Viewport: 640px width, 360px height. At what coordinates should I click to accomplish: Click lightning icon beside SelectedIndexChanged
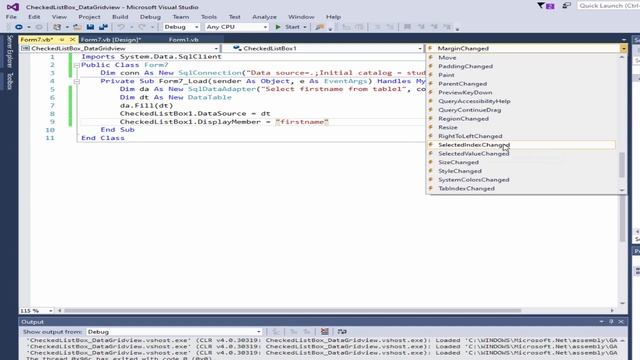(431, 144)
